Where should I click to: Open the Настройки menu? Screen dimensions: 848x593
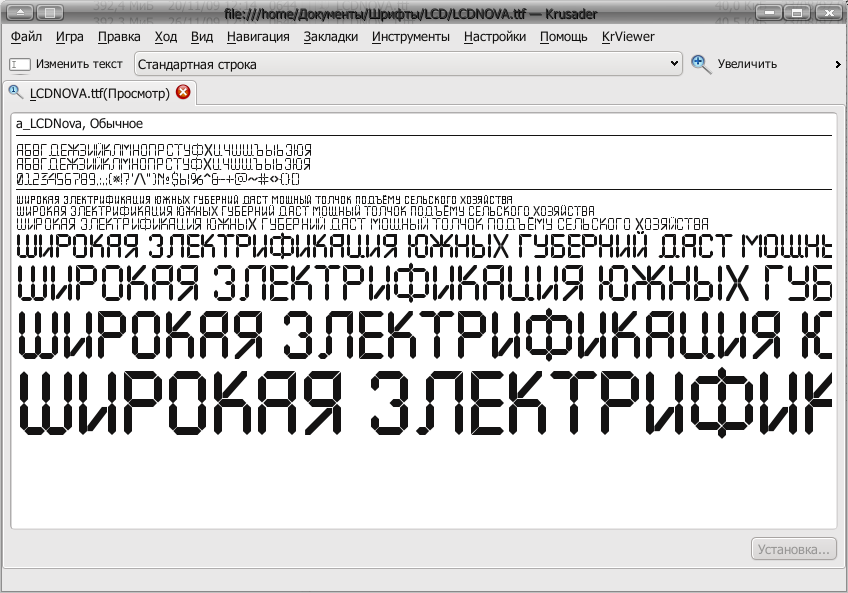(495, 37)
